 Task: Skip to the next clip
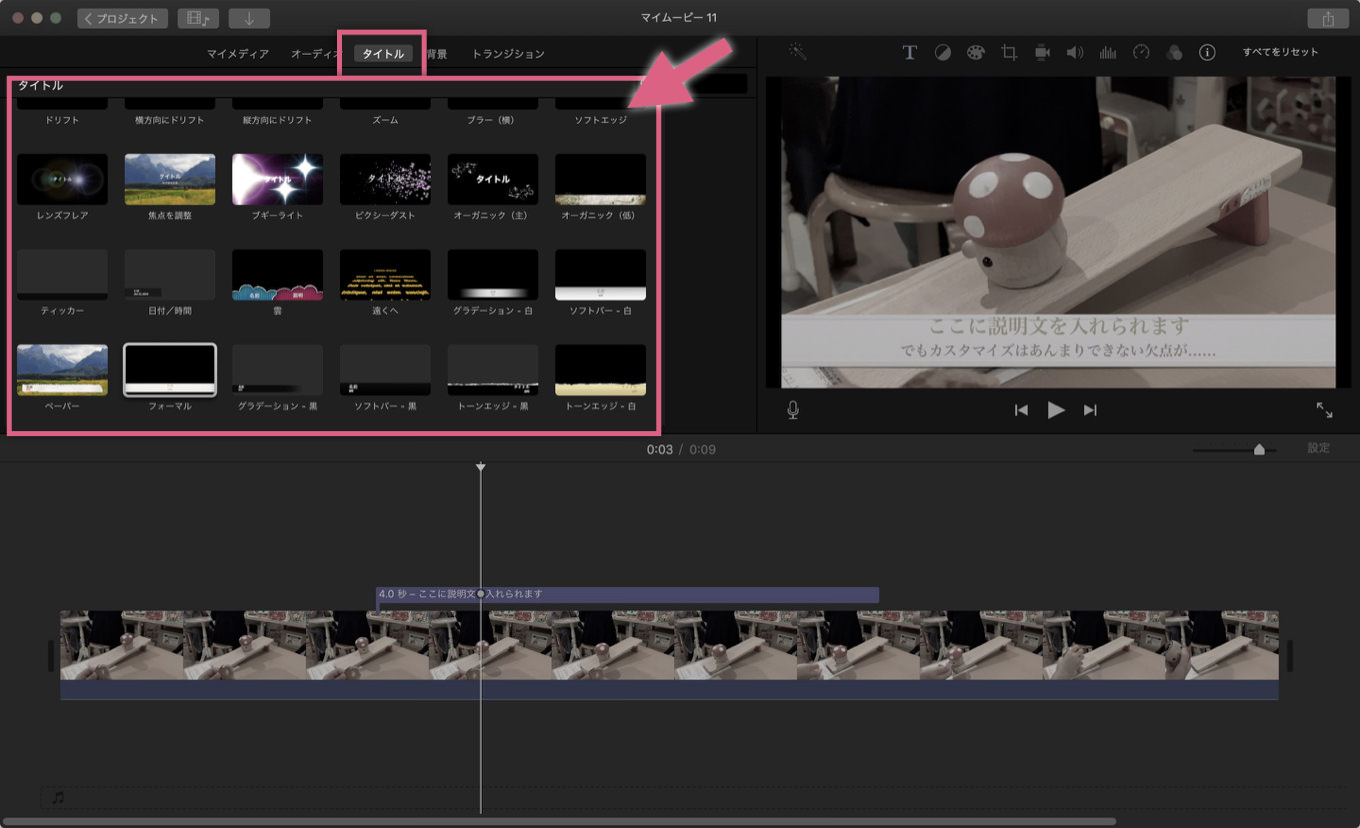point(1090,410)
